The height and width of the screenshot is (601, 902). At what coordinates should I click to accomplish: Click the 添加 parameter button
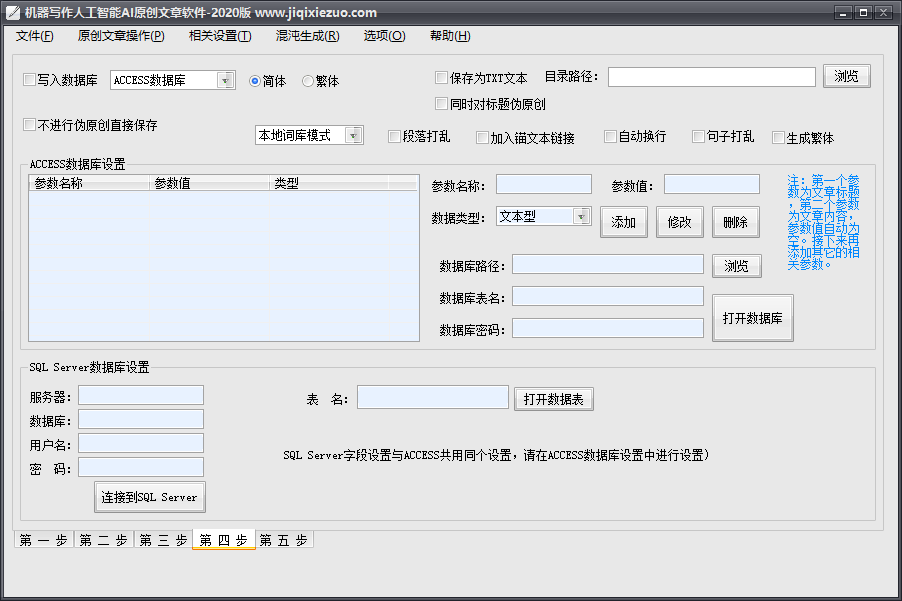pyautogui.click(x=624, y=222)
